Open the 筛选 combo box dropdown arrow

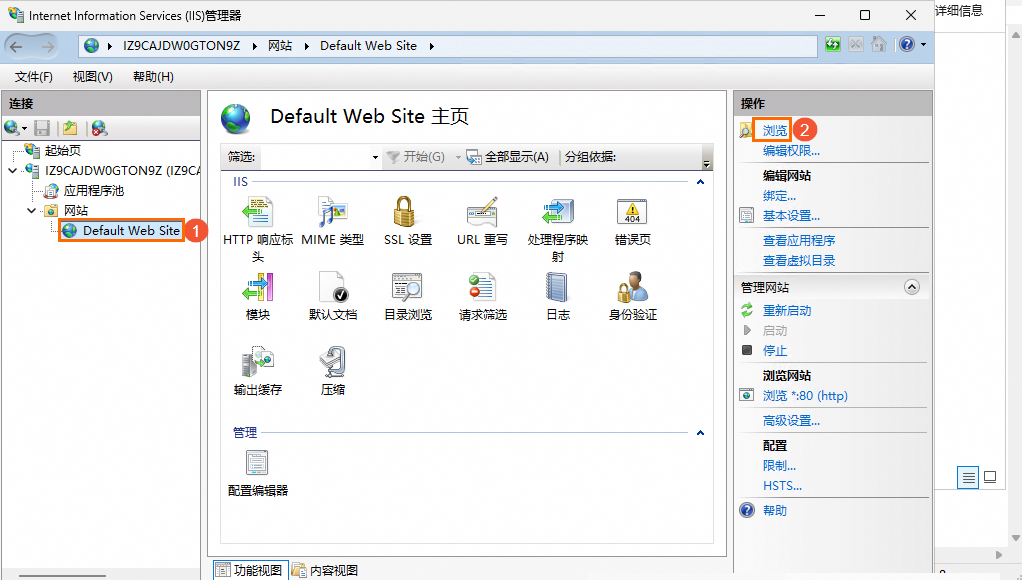click(x=375, y=157)
